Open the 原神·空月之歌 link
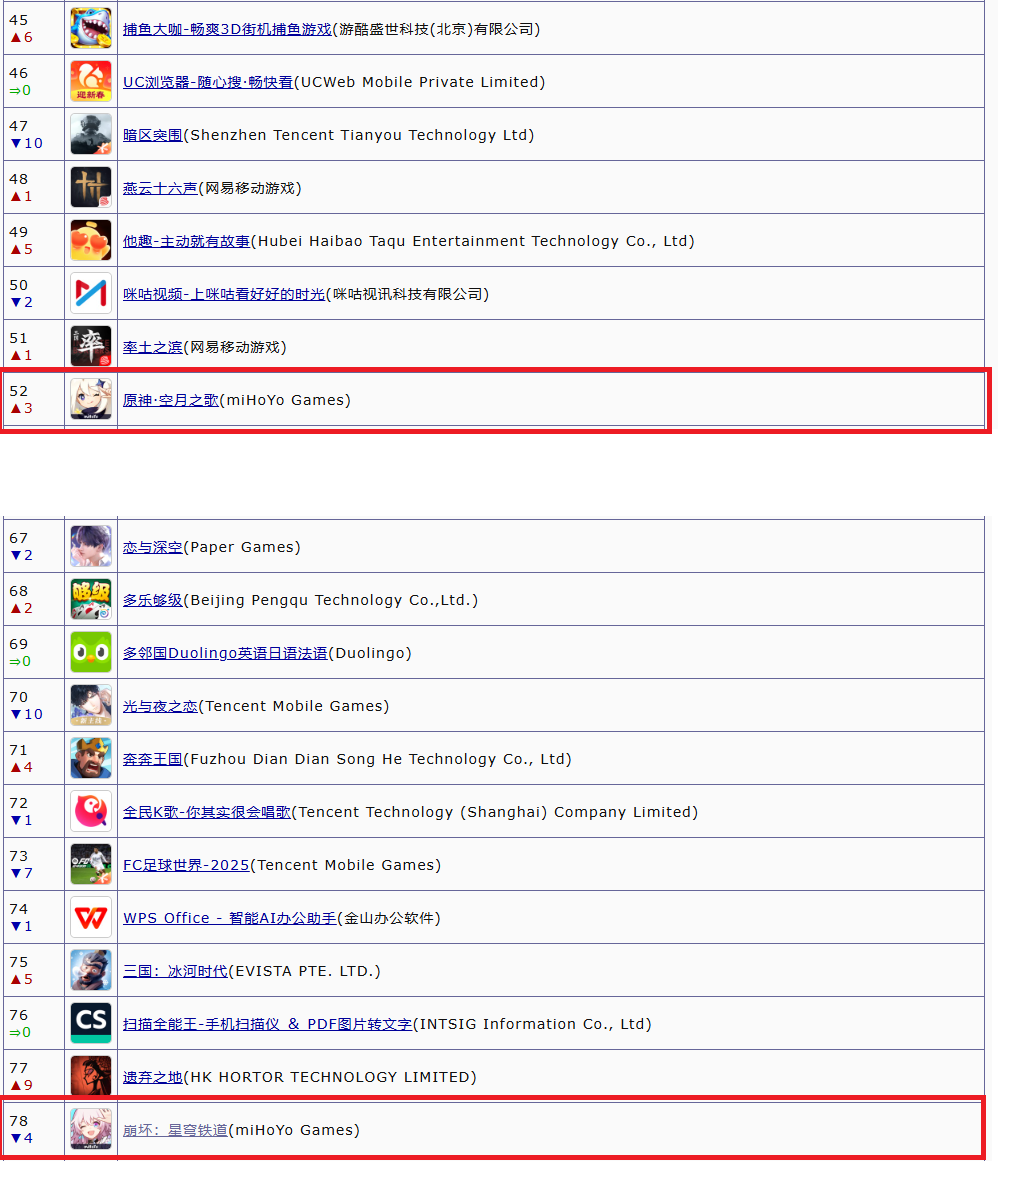The image size is (1012, 1182). tap(171, 400)
